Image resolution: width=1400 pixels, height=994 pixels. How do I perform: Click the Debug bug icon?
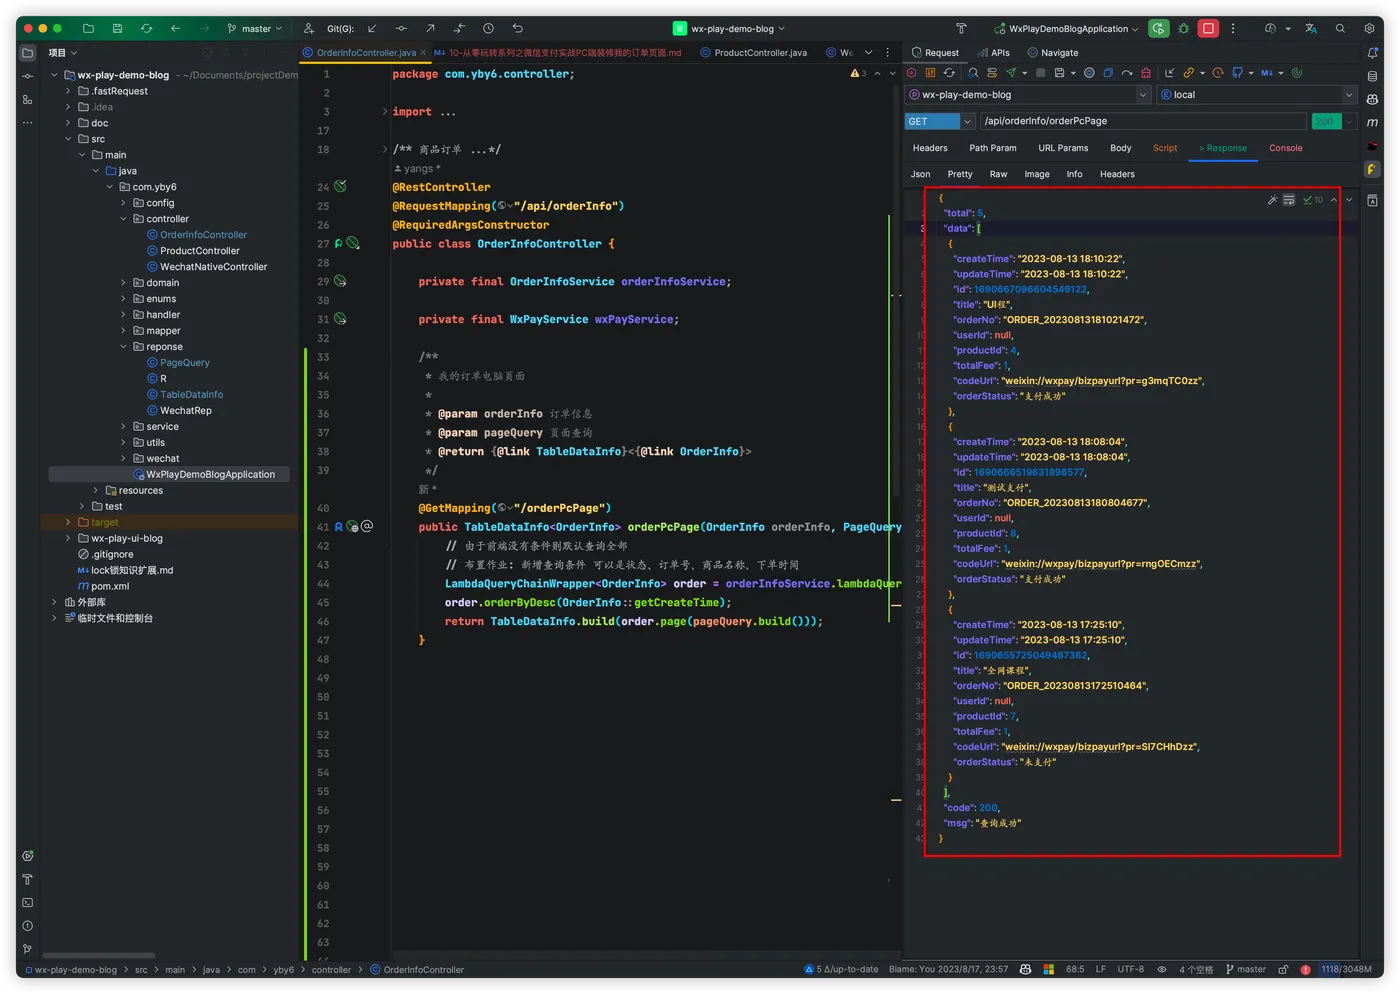[1184, 29]
